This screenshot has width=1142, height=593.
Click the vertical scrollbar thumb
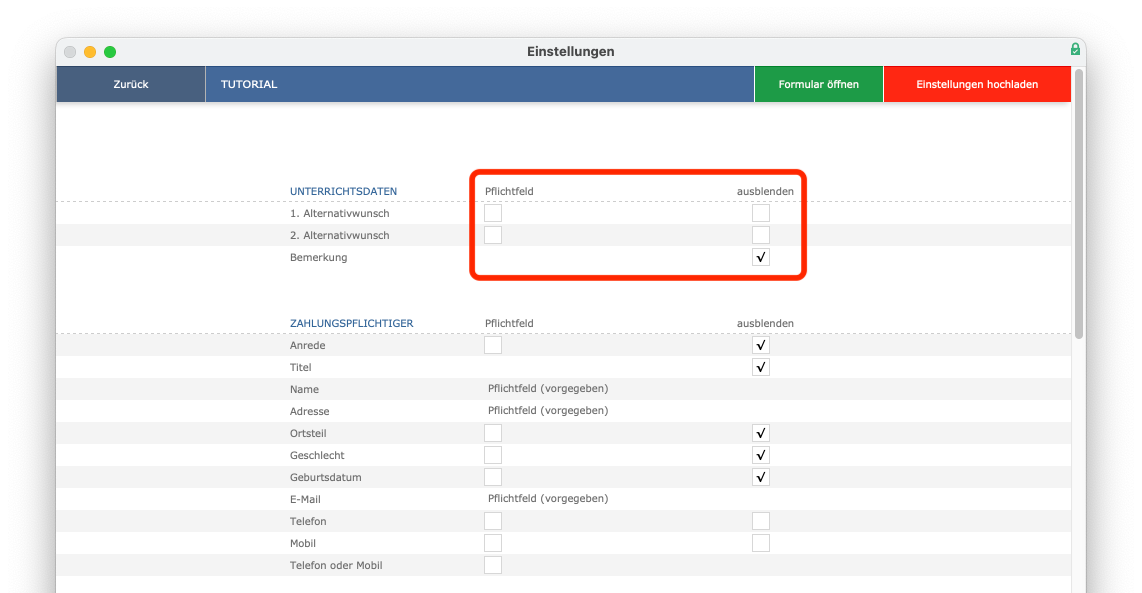[x=1079, y=204]
